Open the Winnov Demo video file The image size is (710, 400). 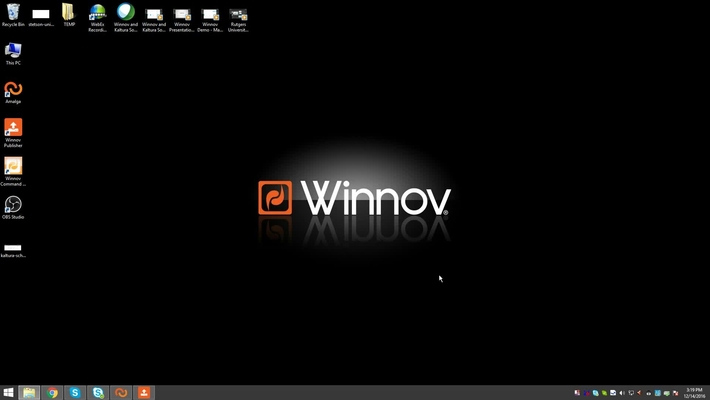(x=210, y=20)
